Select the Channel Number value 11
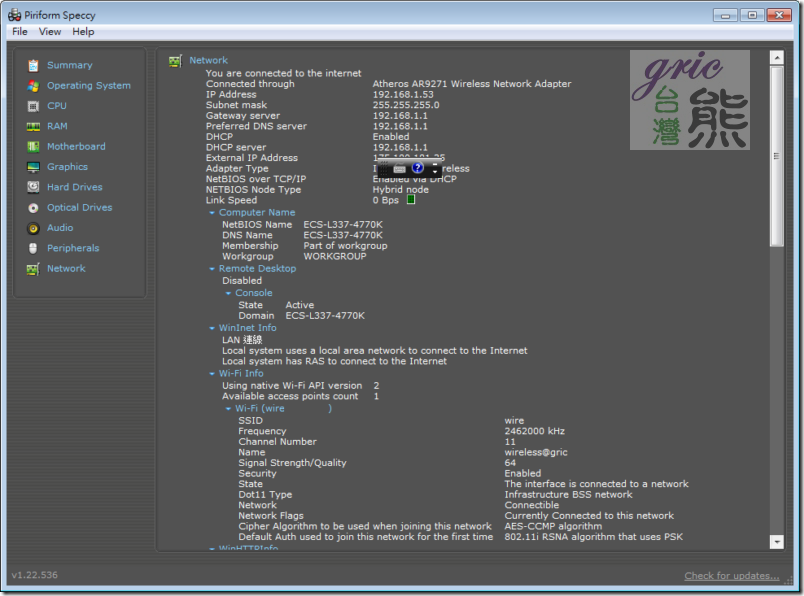The height and width of the screenshot is (596, 804). click(510, 442)
